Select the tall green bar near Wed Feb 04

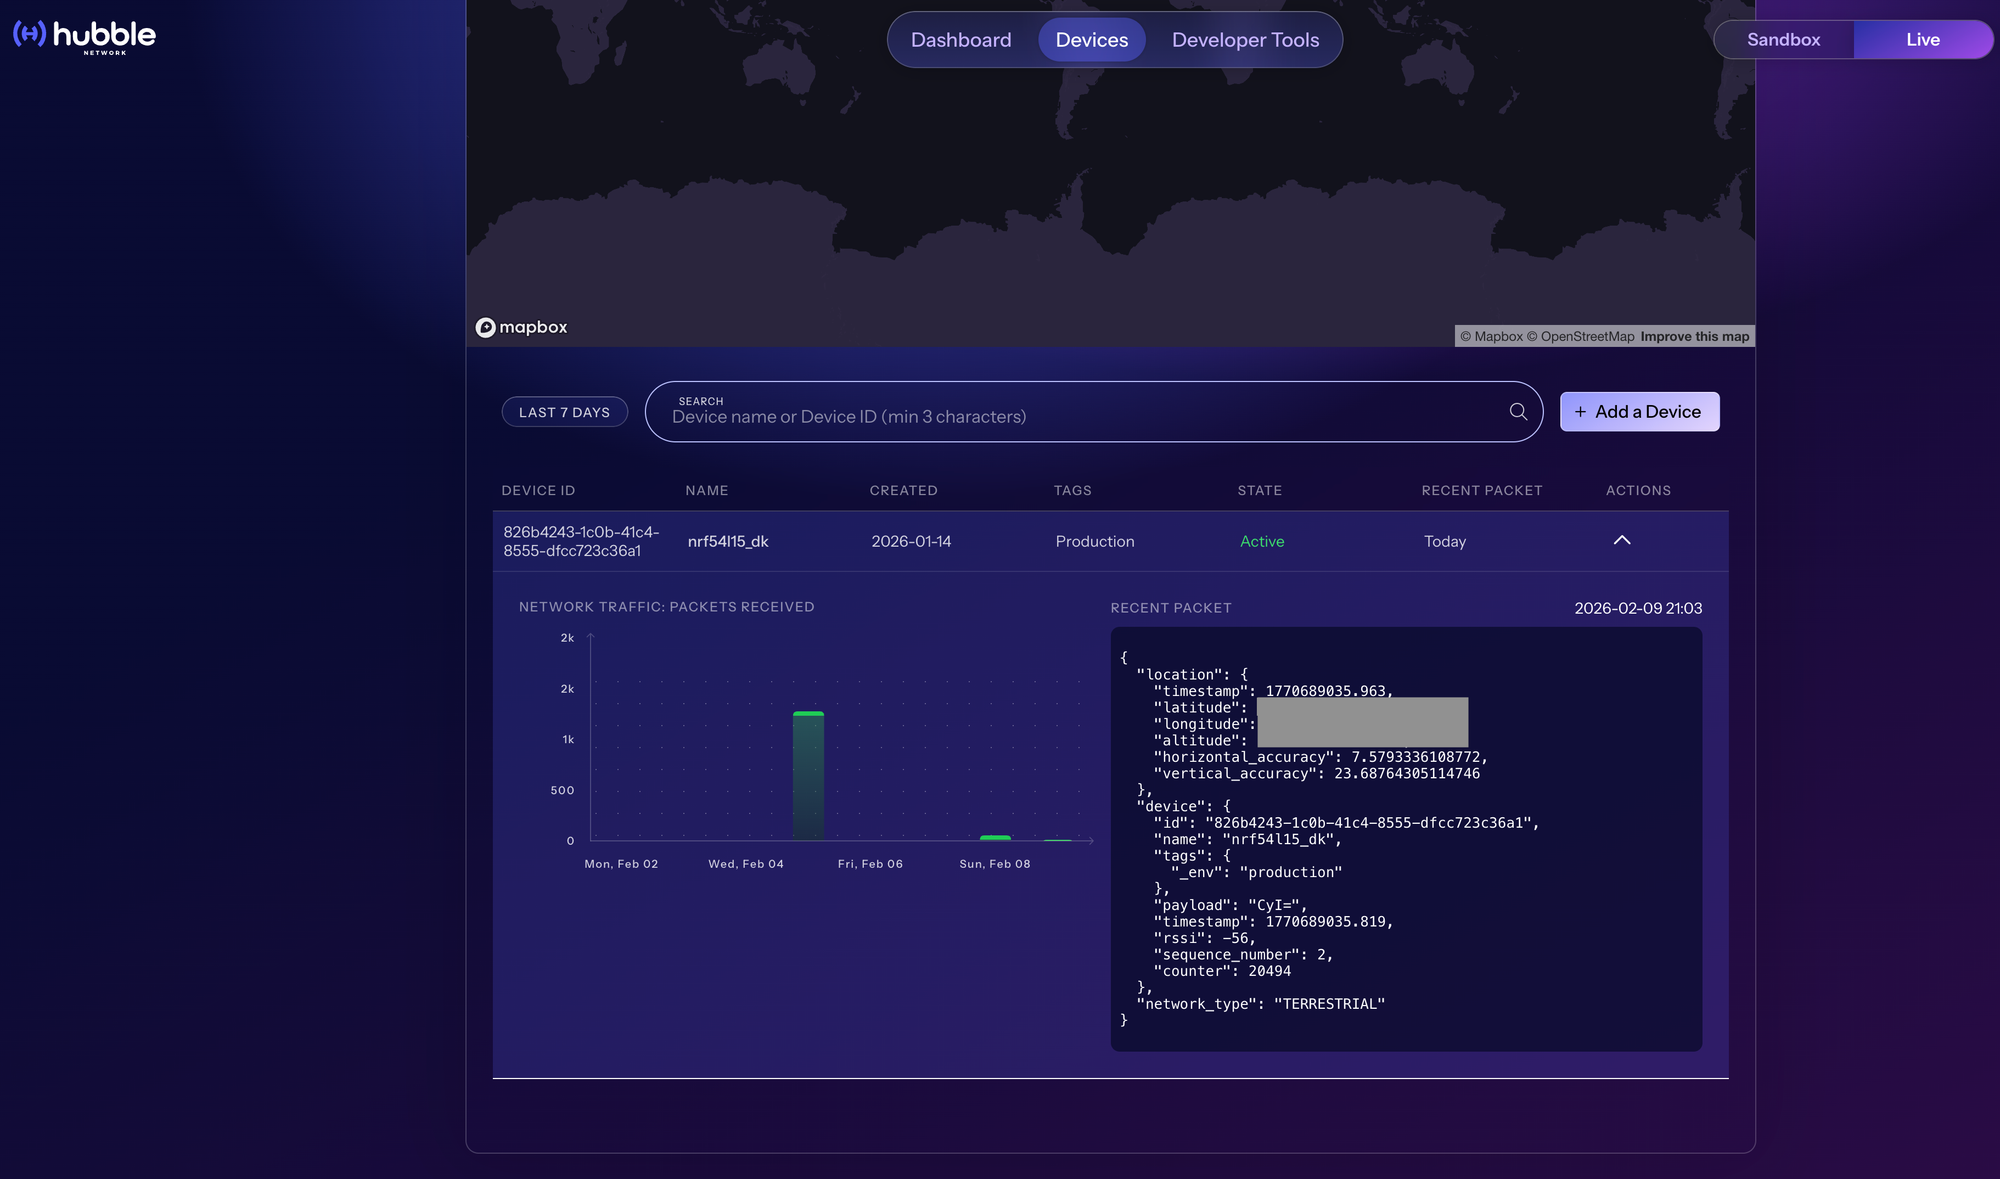[x=807, y=775]
